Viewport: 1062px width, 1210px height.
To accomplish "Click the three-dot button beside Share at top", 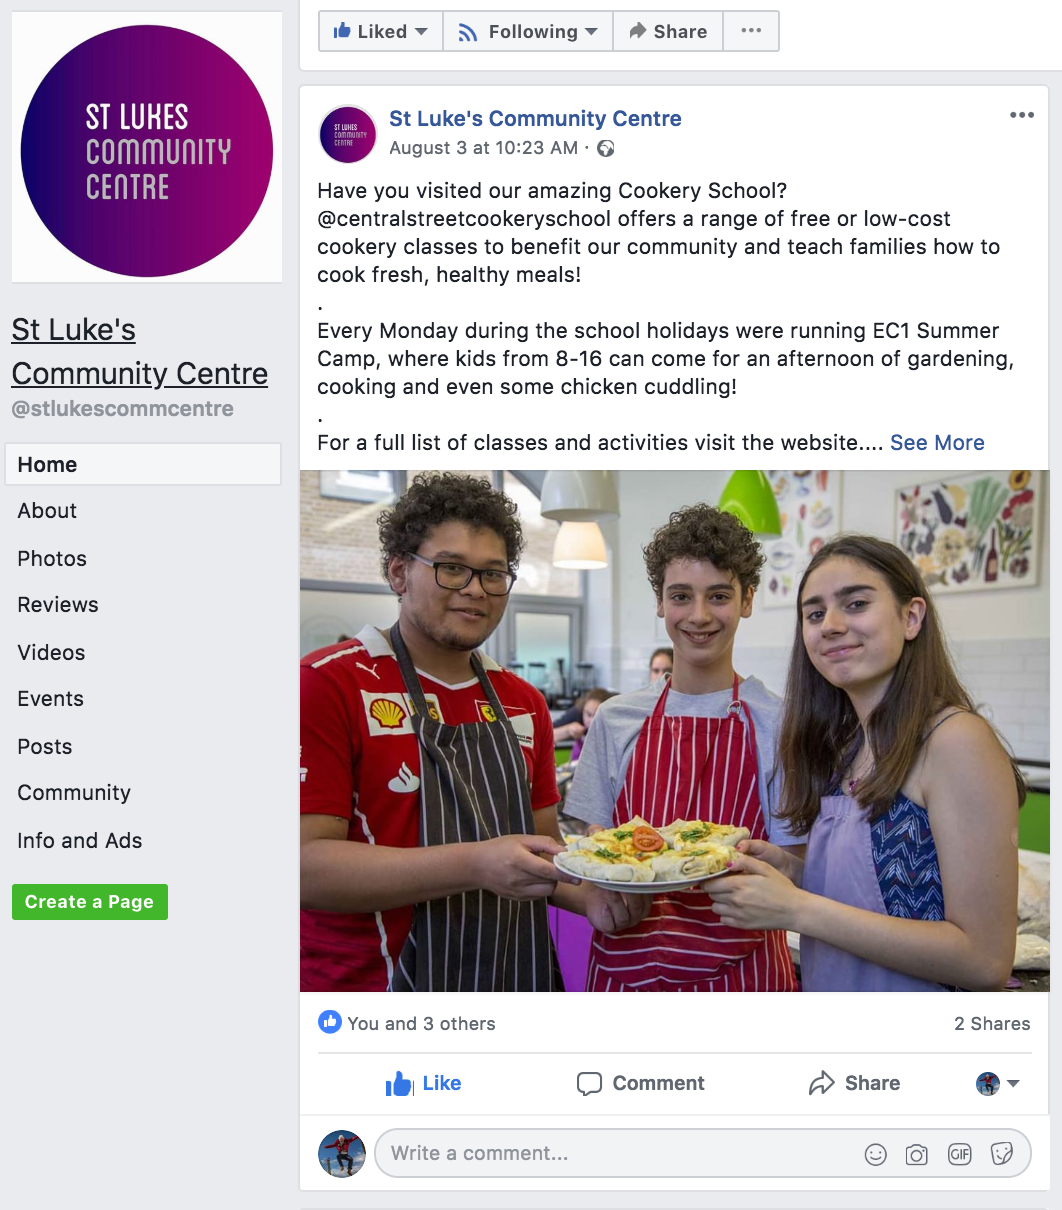I will click(x=751, y=31).
